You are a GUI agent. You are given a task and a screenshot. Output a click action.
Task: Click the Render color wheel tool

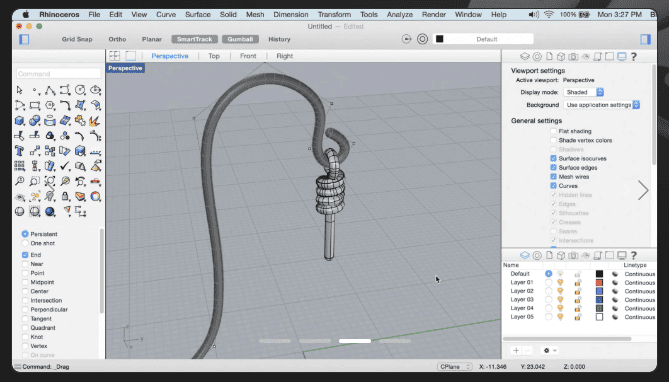[x=95, y=196]
